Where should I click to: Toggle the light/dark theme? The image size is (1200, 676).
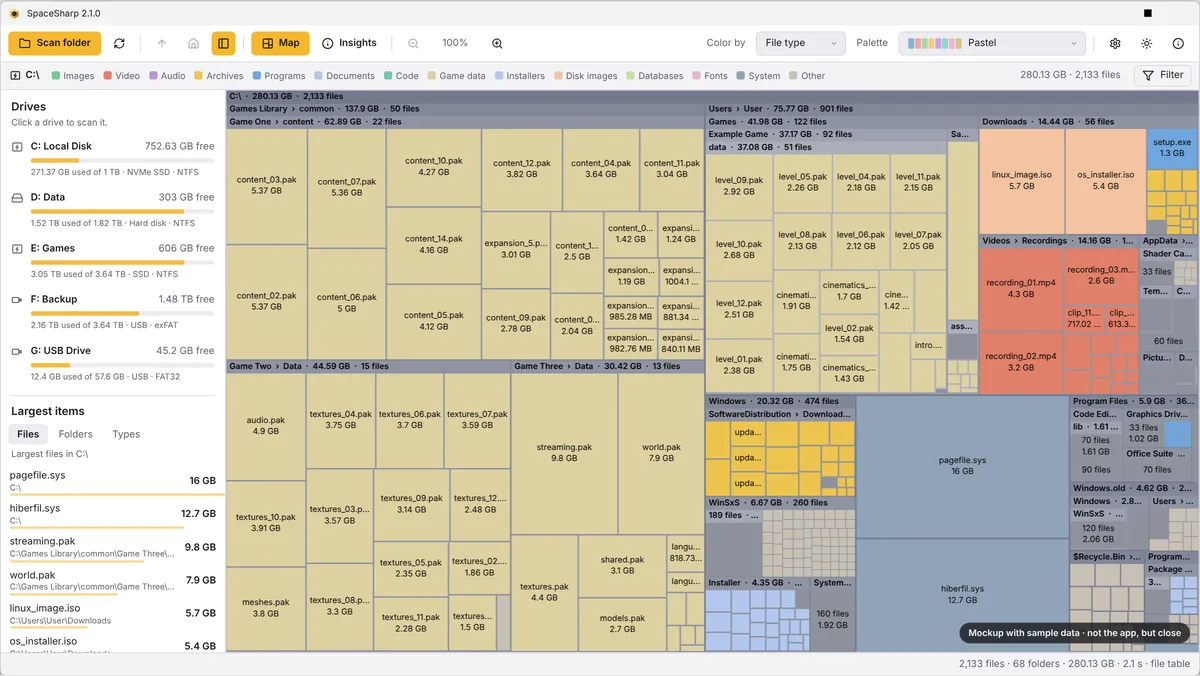pos(1146,43)
